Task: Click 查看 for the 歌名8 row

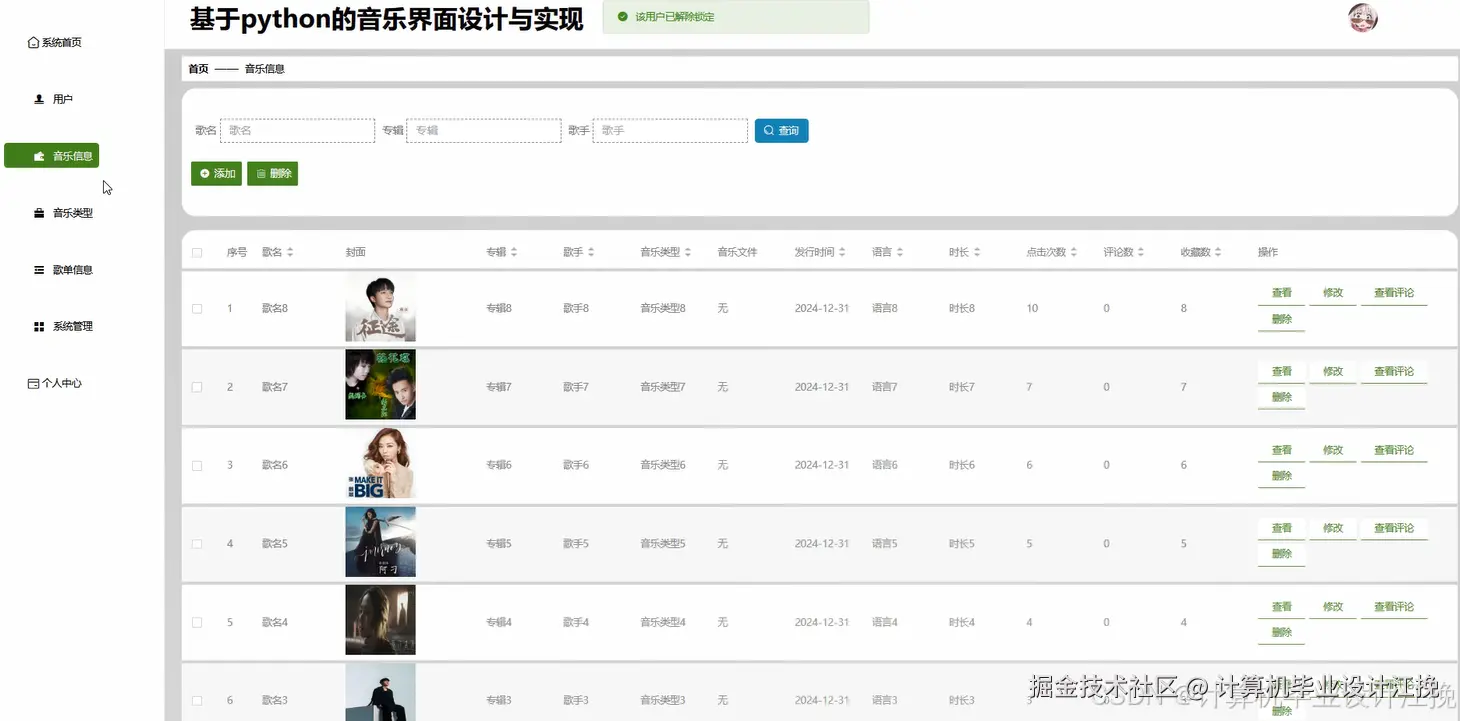Action: (x=1281, y=293)
